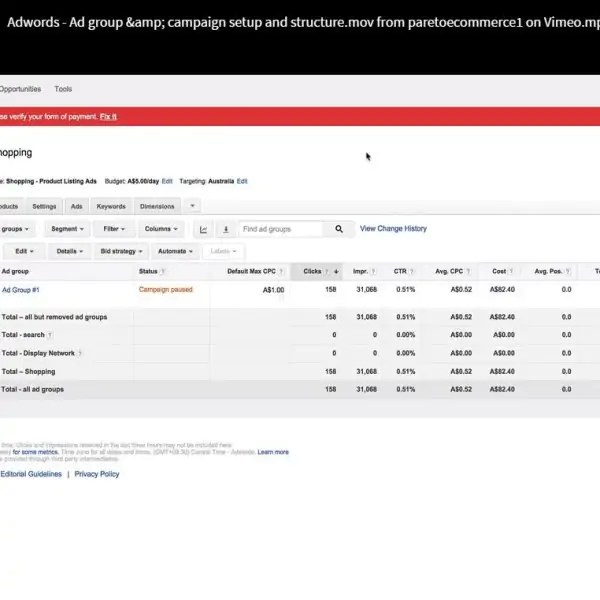Screen dimensions: 600x600
Task: Click help icon next to Default Max CPC
Action: pyautogui.click(x=281, y=271)
